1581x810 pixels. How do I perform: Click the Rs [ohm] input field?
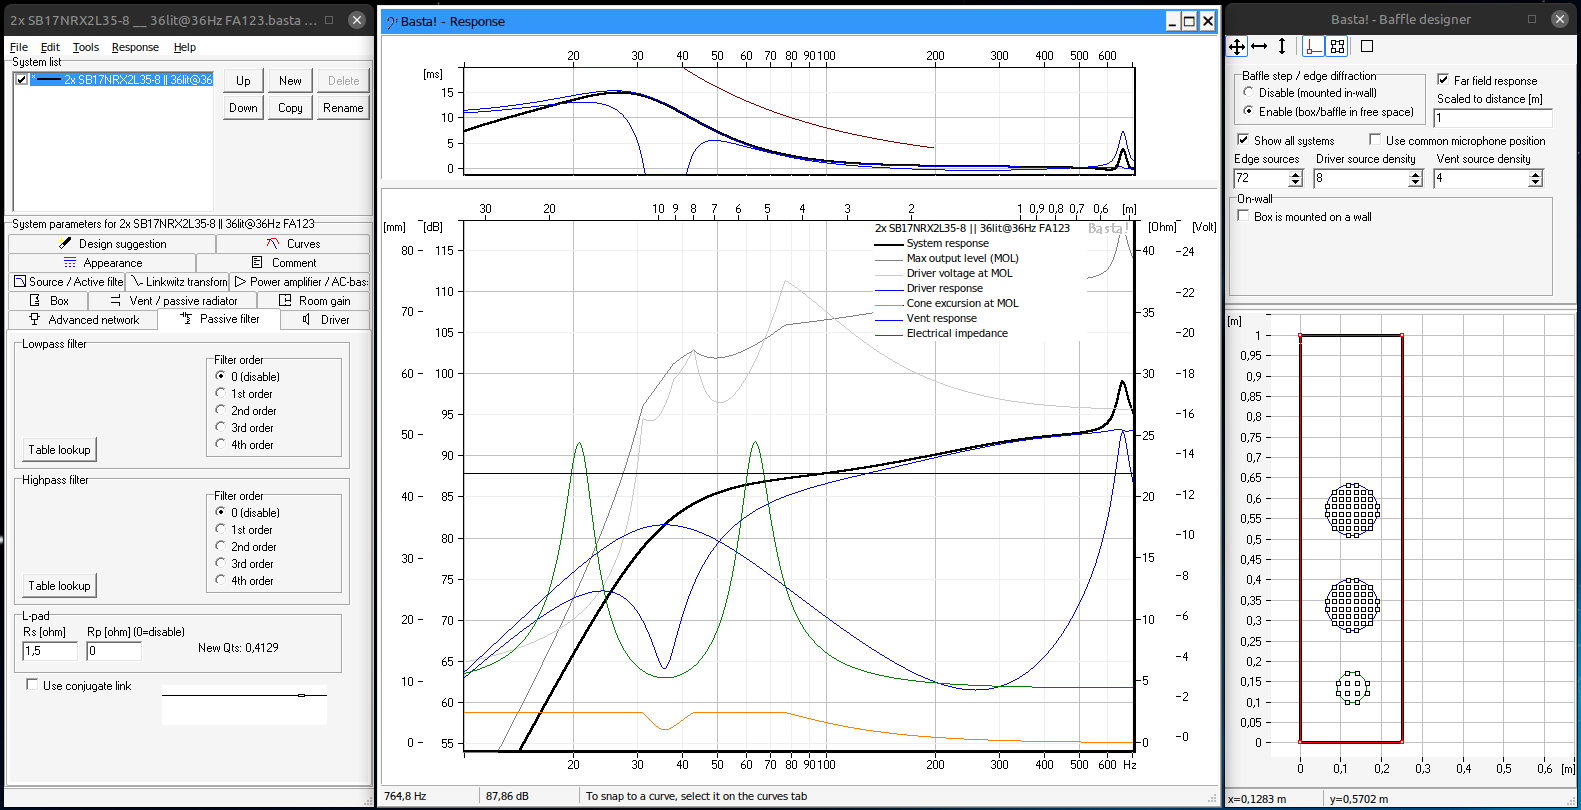click(x=50, y=650)
